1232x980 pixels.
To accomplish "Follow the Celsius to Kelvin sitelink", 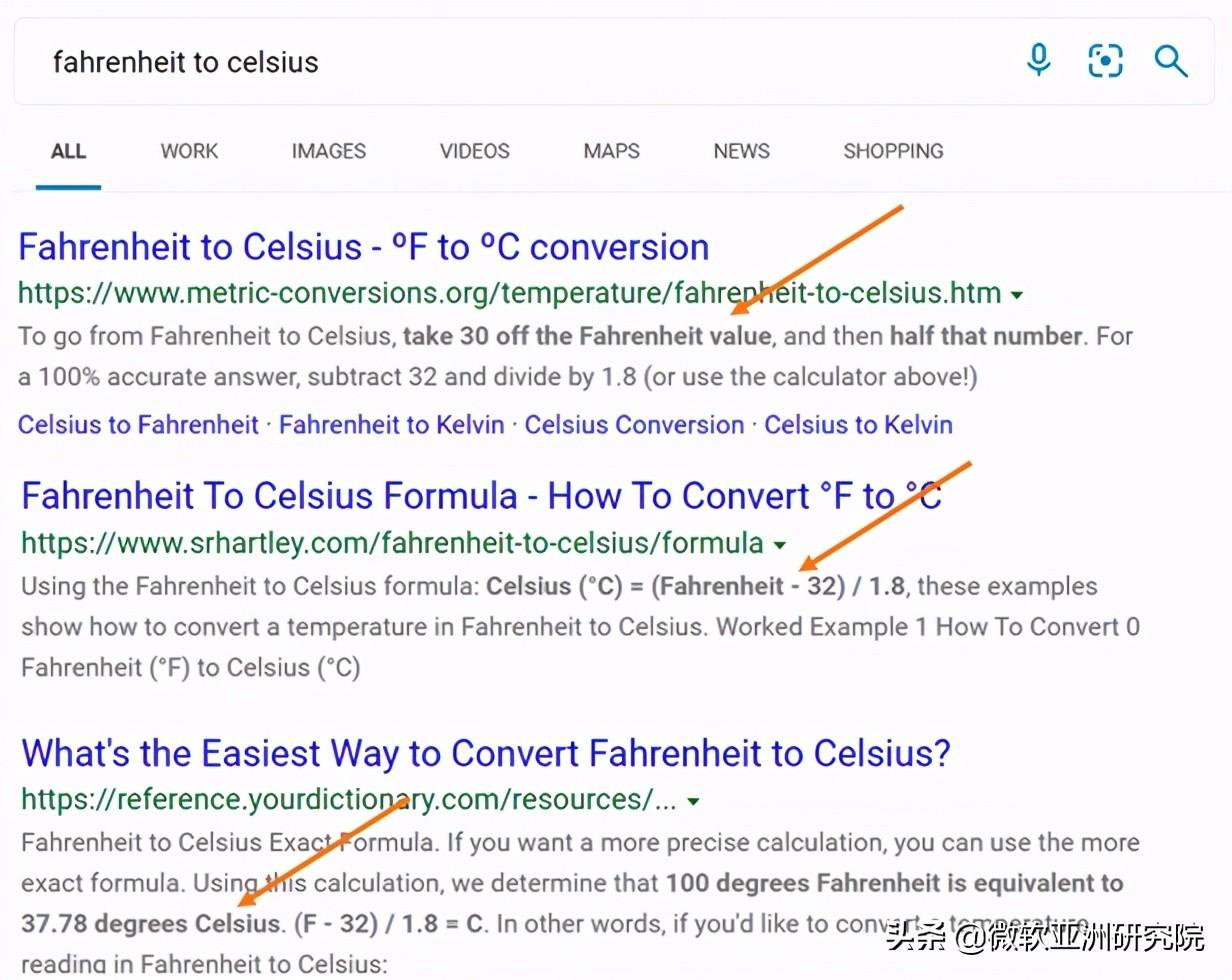I will point(859,424).
